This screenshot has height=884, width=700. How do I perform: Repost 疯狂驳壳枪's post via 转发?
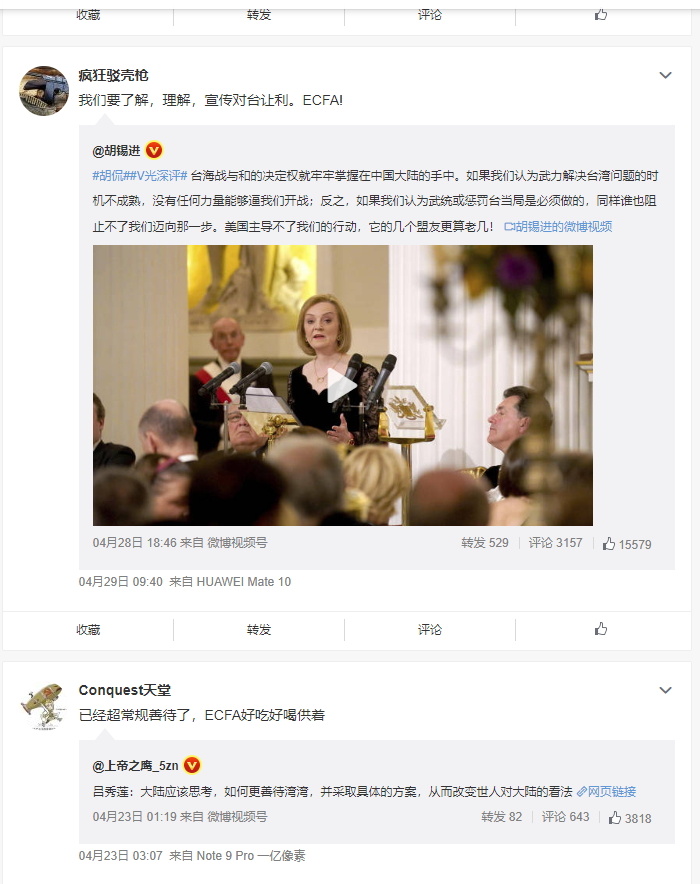pos(259,629)
